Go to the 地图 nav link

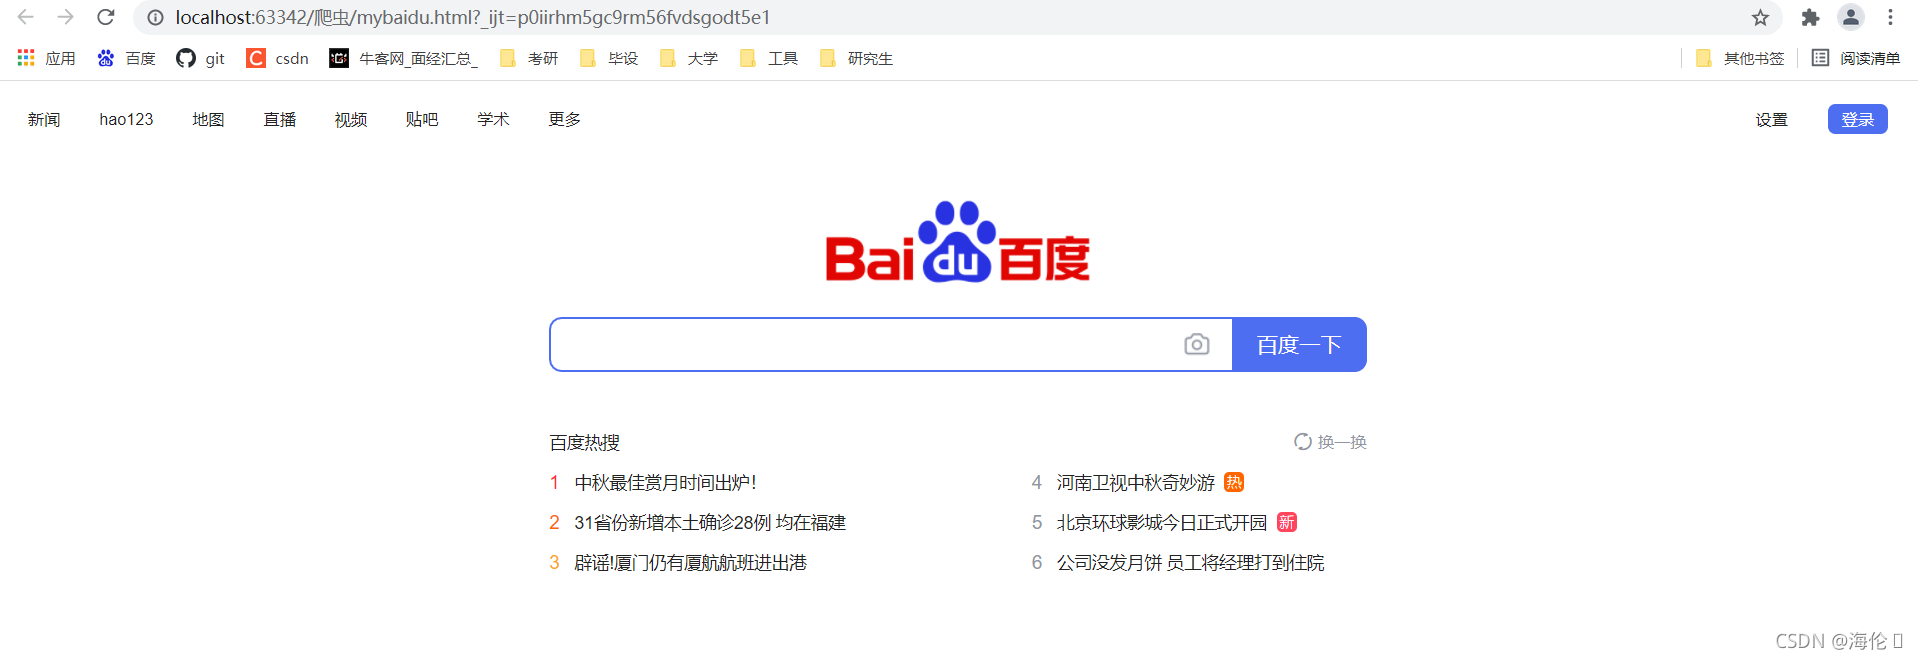[x=208, y=119]
